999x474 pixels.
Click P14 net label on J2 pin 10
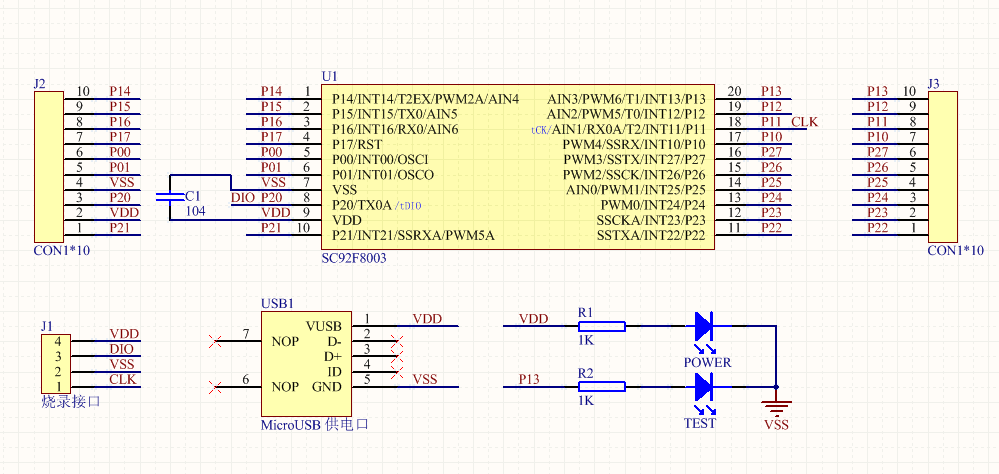pyautogui.click(x=120, y=91)
